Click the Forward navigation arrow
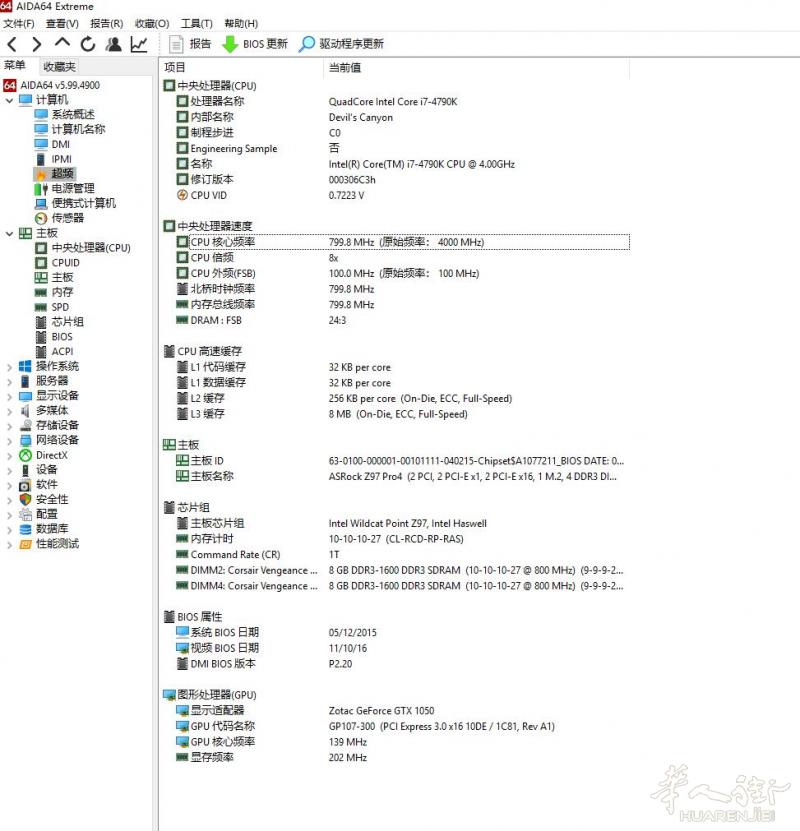This screenshot has height=831, width=800. tap(37, 45)
